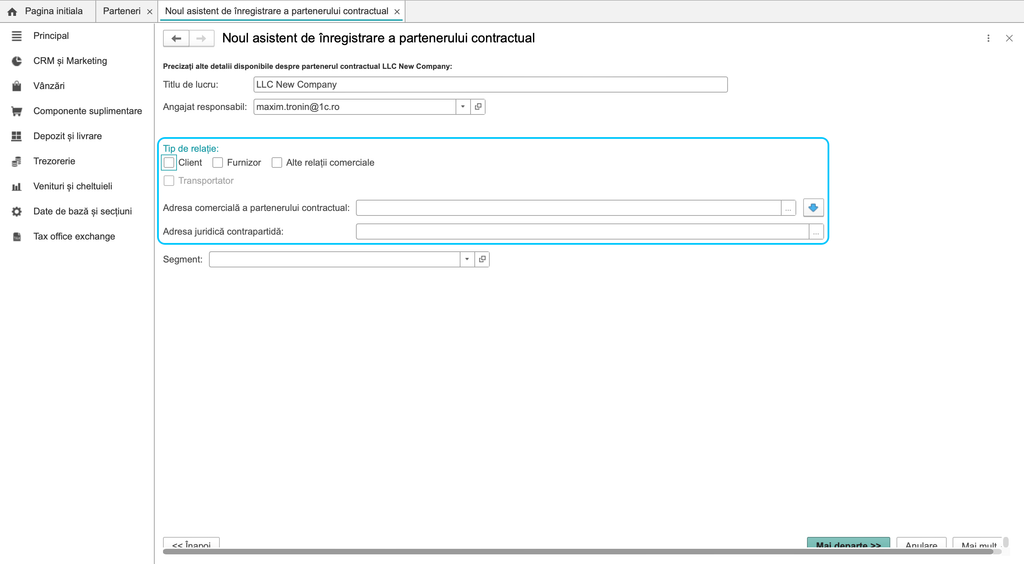Open the Principal section
This screenshot has width=1024, height=564.
pyautogui.click(x=51, y=36)
